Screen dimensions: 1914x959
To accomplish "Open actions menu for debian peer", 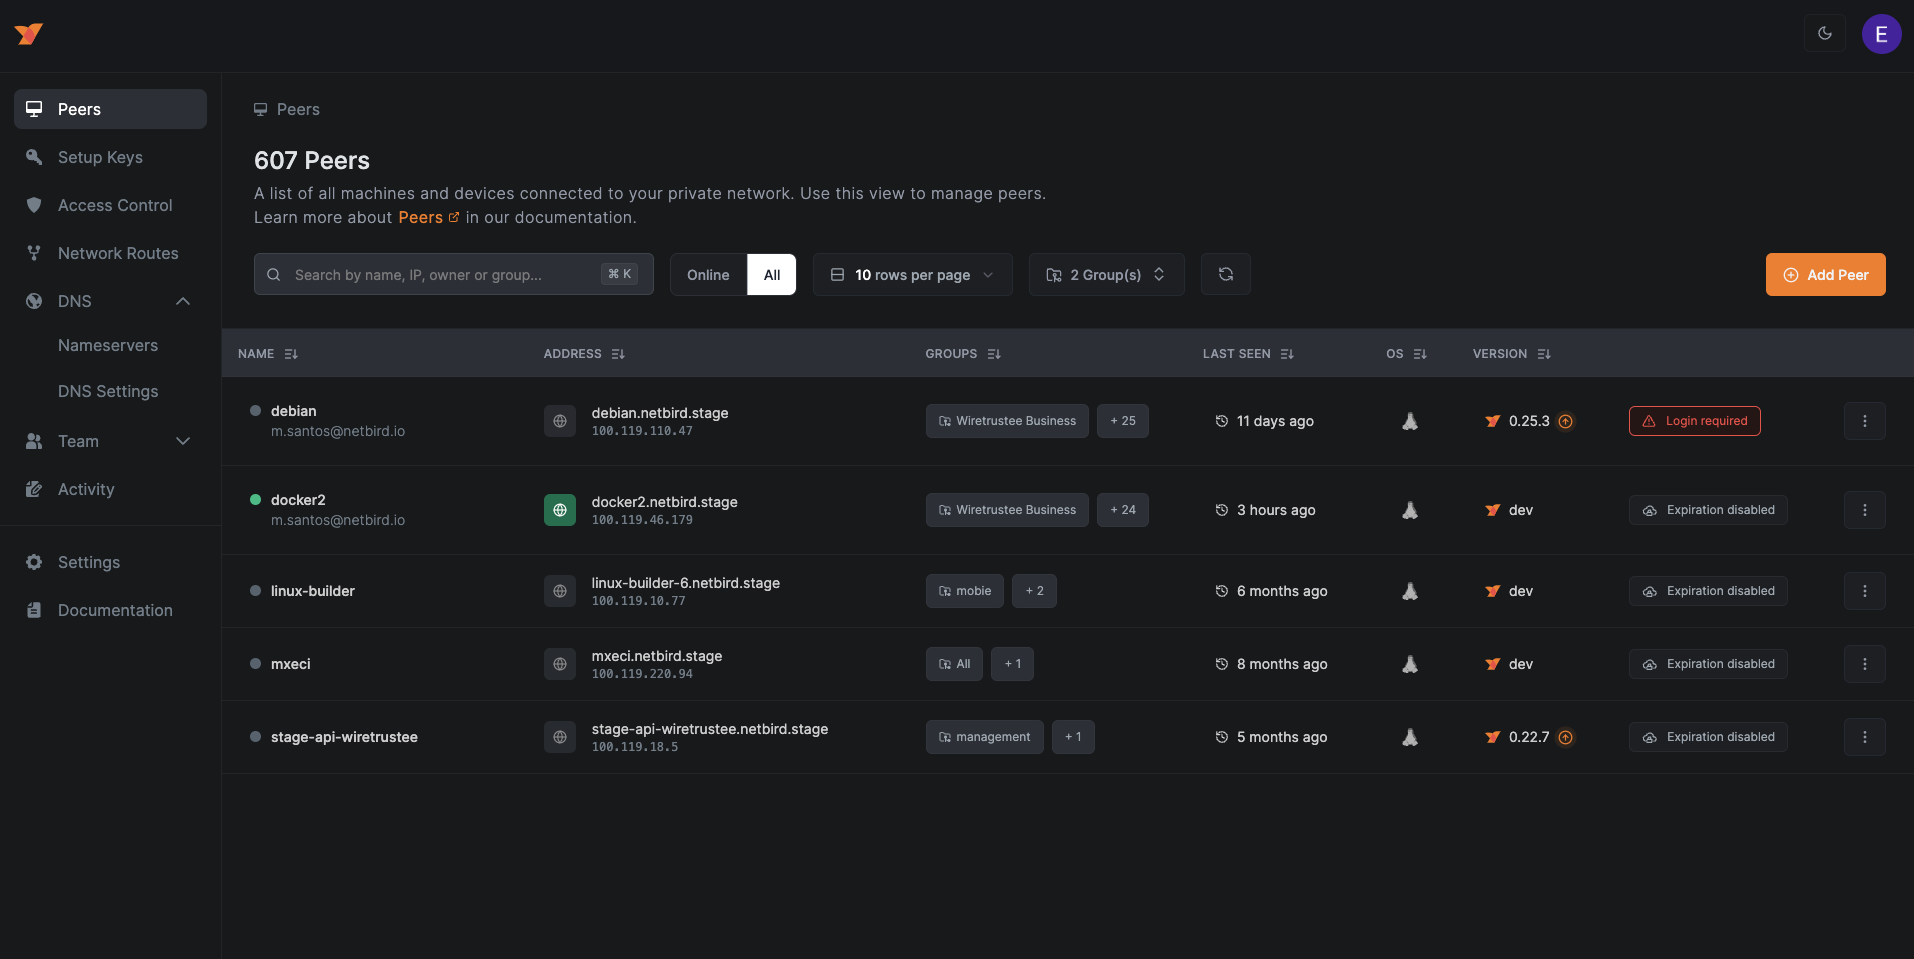I will [x=1865, y=421].
